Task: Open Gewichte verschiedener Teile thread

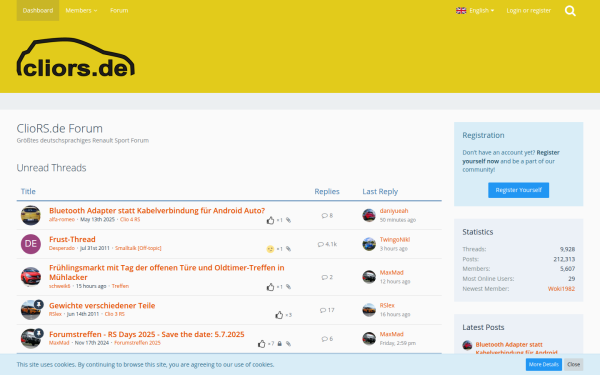Action: pos(102,305)
